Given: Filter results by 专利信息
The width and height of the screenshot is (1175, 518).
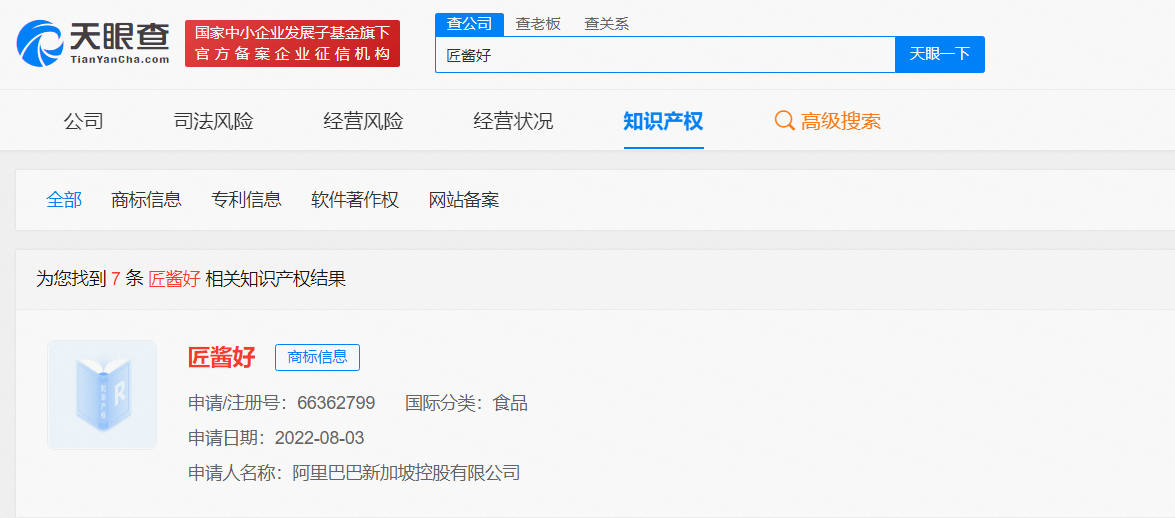Looking at the screenshot, I should 246,200.
